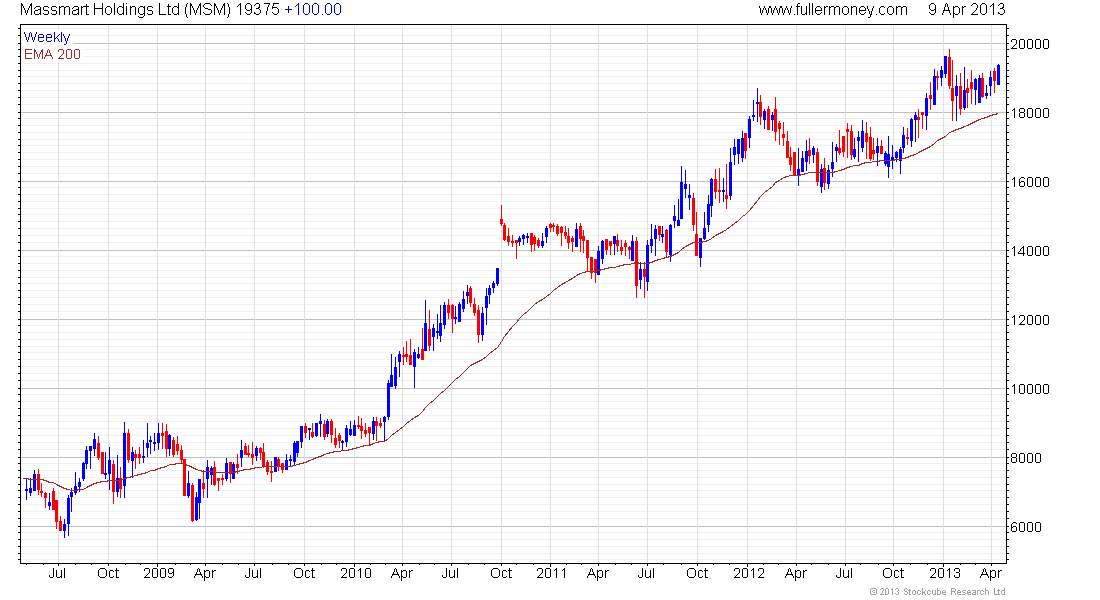
Task: Click the copyright Stockcube Research Ltd text
Action: (937, 592)
